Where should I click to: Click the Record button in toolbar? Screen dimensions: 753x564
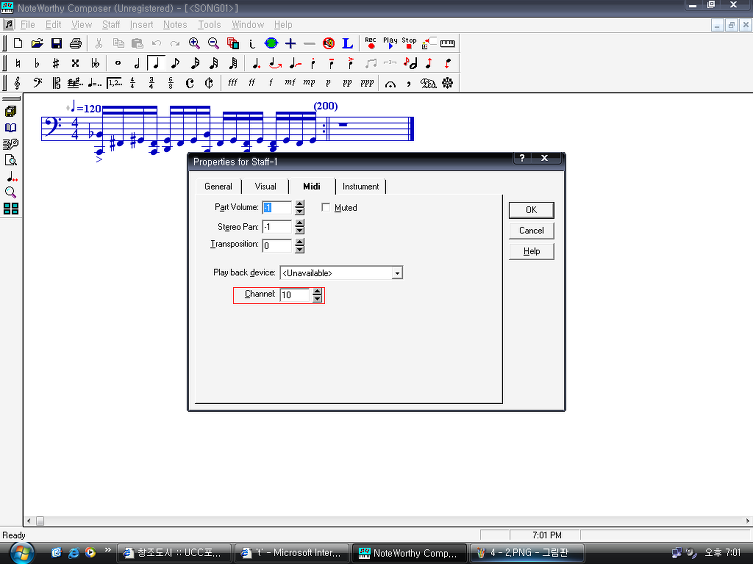(370, 43)
